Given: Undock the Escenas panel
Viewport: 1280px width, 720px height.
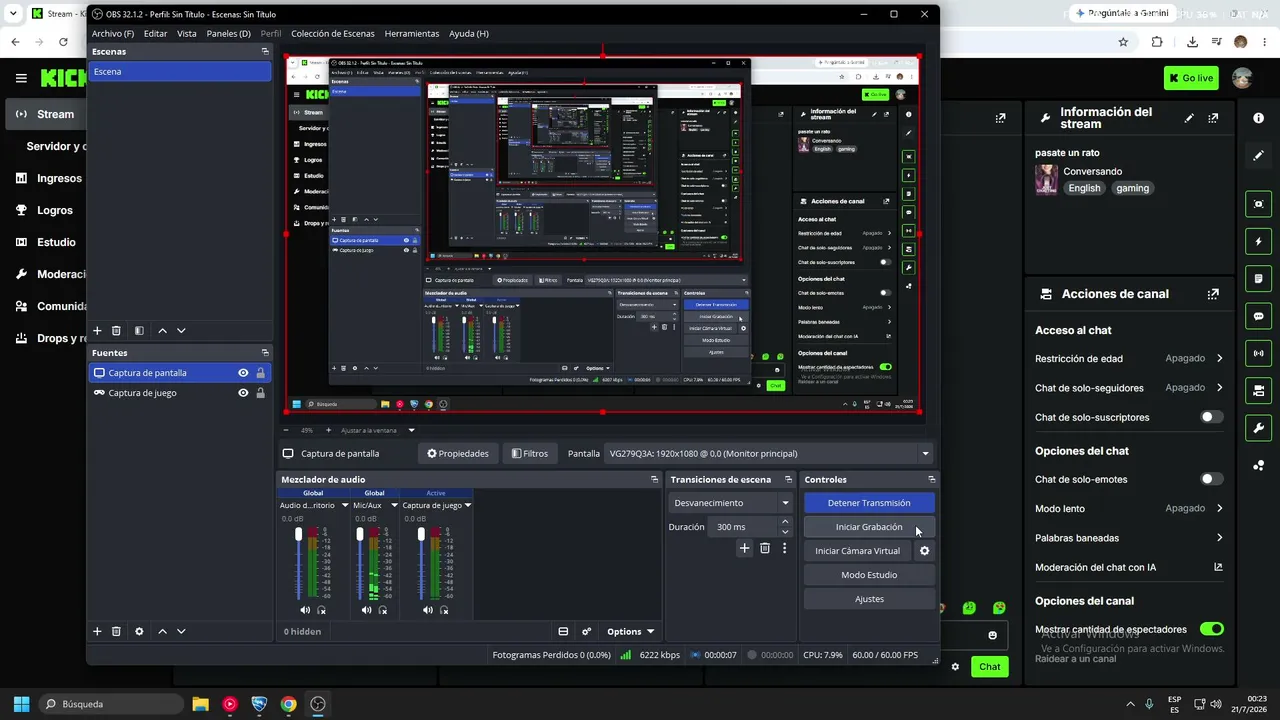Looking at the screenshot, I should (x=265, y=51).
